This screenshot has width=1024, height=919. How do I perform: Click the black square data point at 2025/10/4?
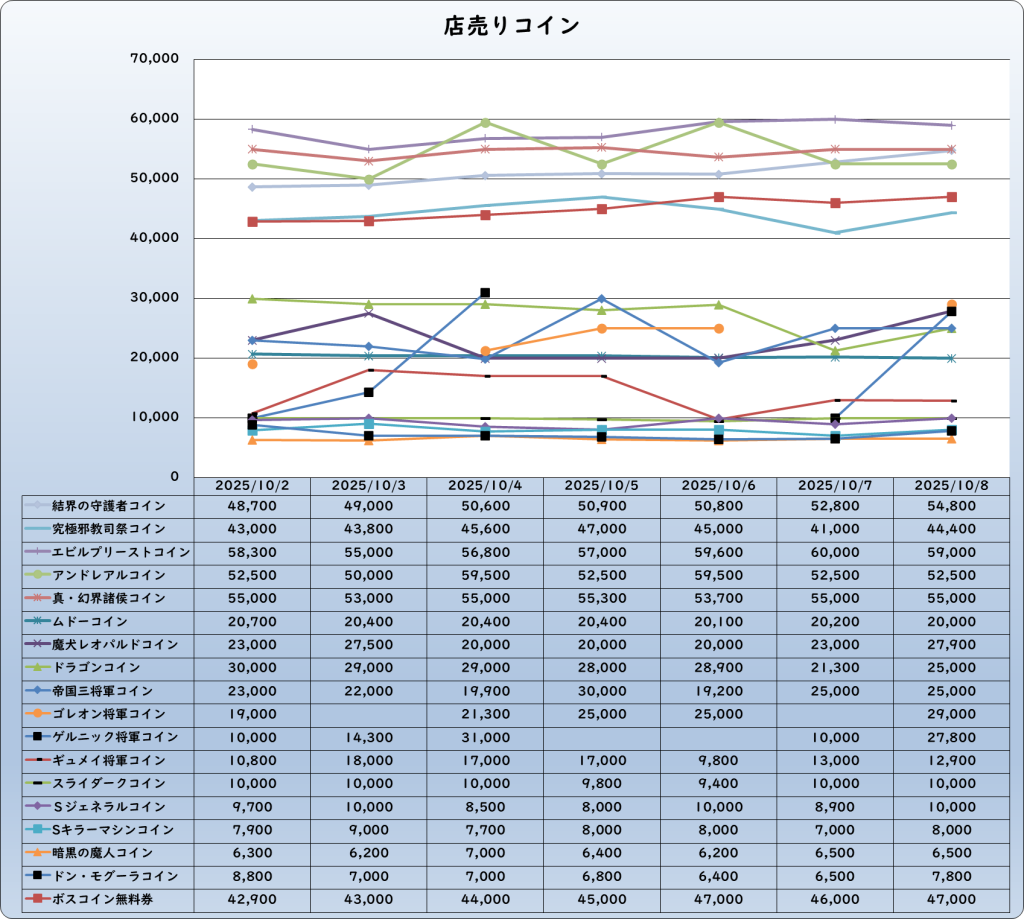[x=485, y=293]
